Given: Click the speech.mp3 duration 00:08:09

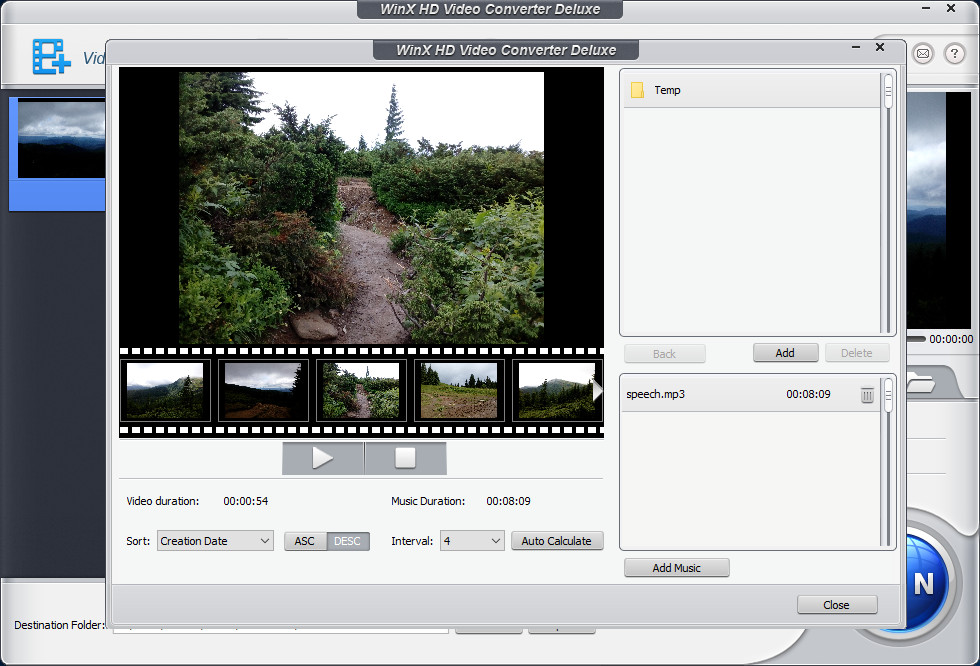Looking at the screenshot, I should pyautogui.click(x=809, y=394).
